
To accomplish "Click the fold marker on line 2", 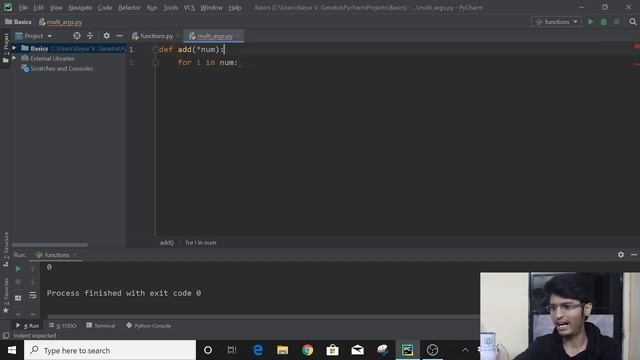I will (155, 62).
